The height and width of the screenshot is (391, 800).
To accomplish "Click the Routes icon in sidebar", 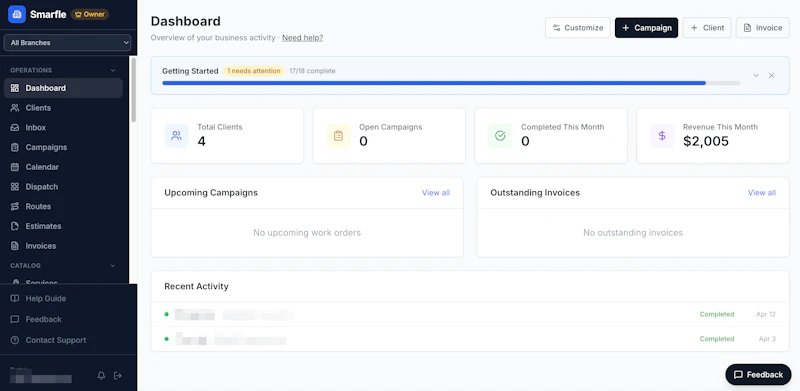I will pyautogui.click(x=15, y=206).
